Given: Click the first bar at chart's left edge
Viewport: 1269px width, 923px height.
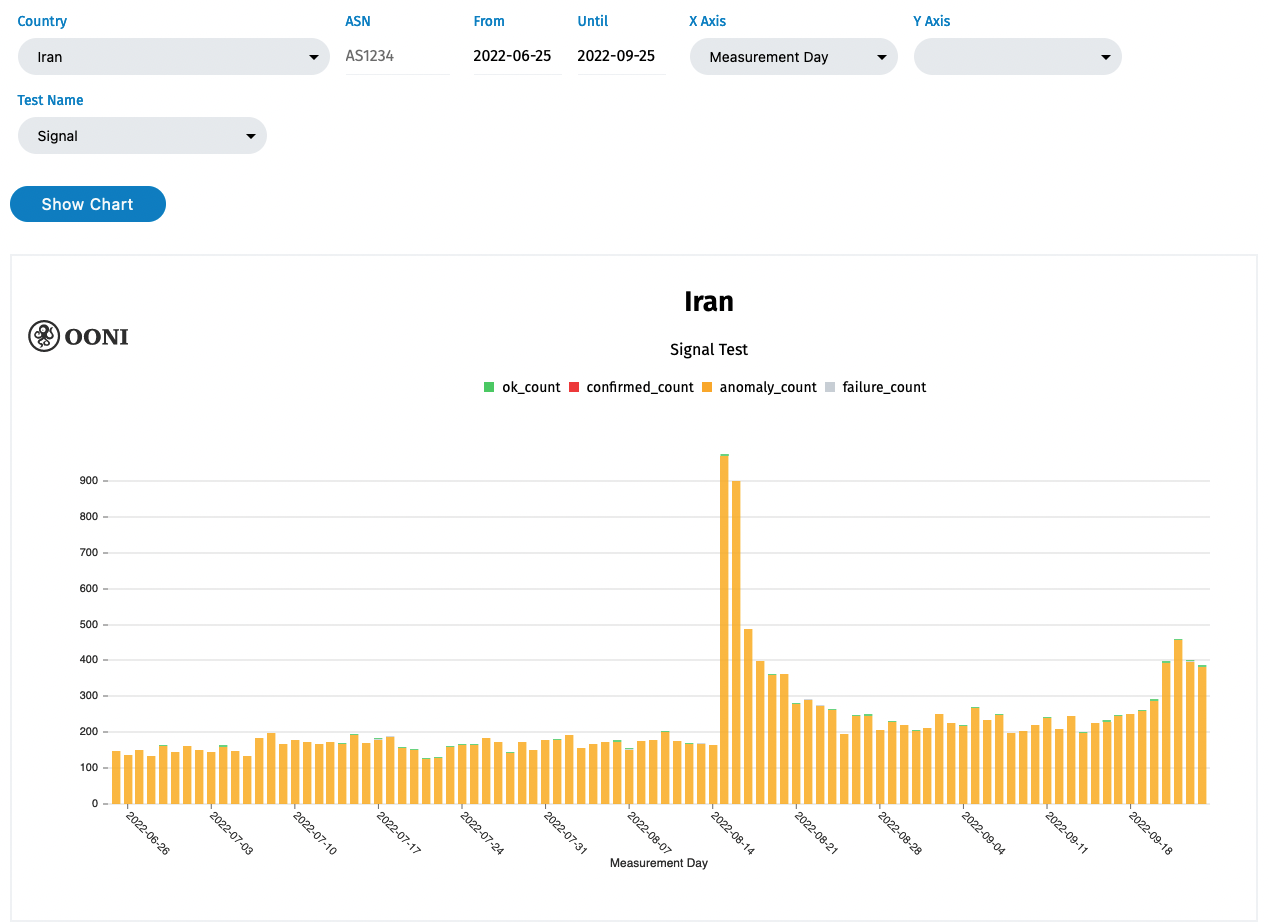Looking at the screenshot, I should [116, 777].
